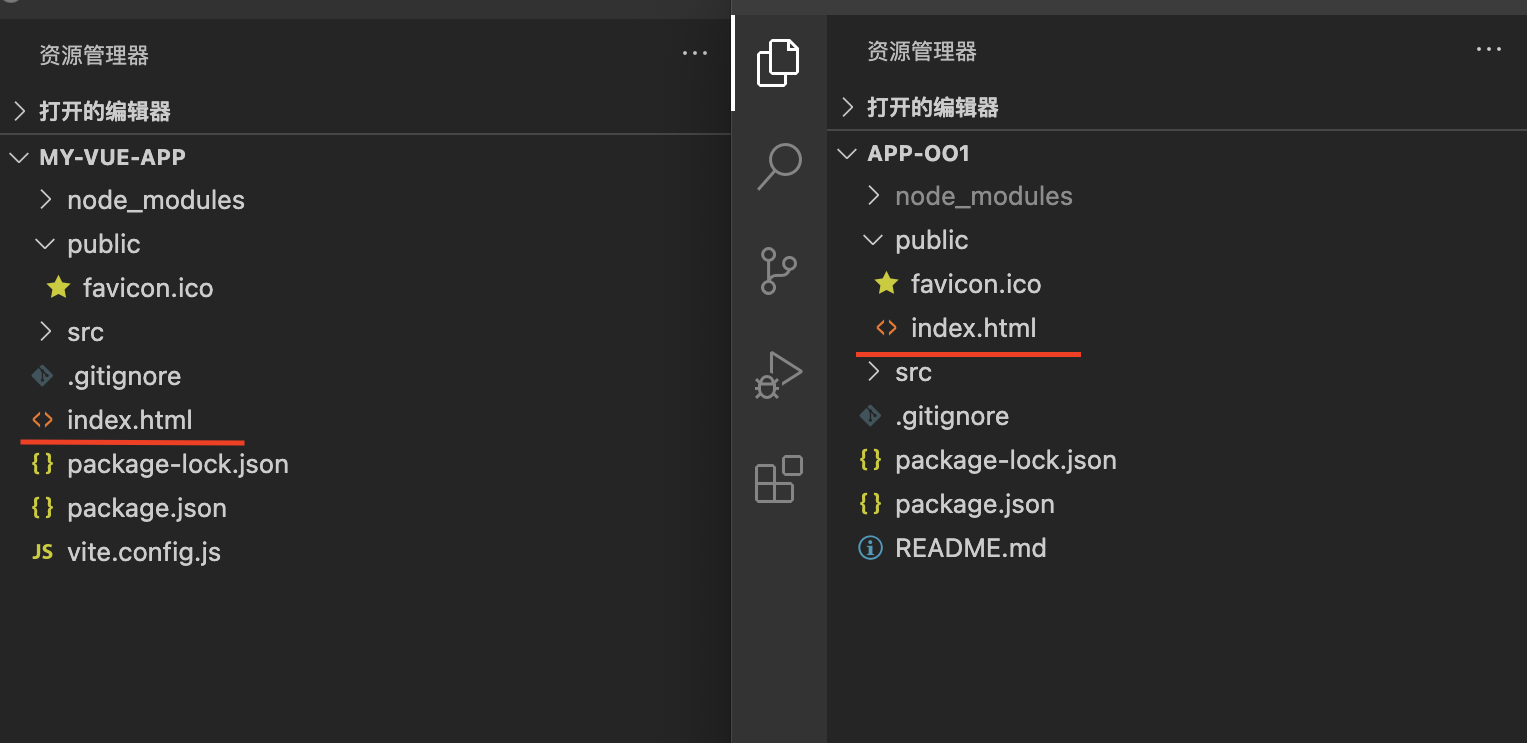
Task: Collapse the public folder in MY-VUE-APP
Action: click(x=103, y=244)
